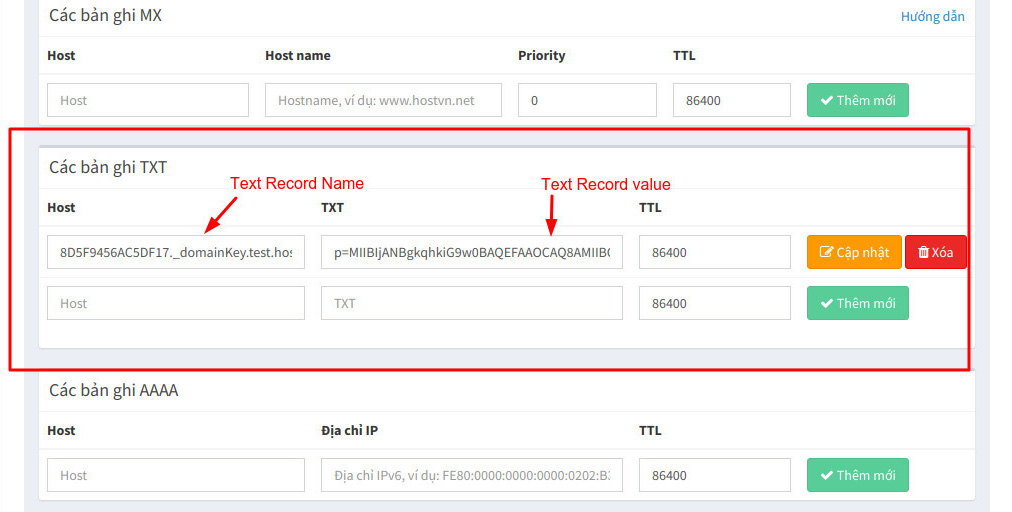Click the pencil icon on Cập nhật button

826,252
